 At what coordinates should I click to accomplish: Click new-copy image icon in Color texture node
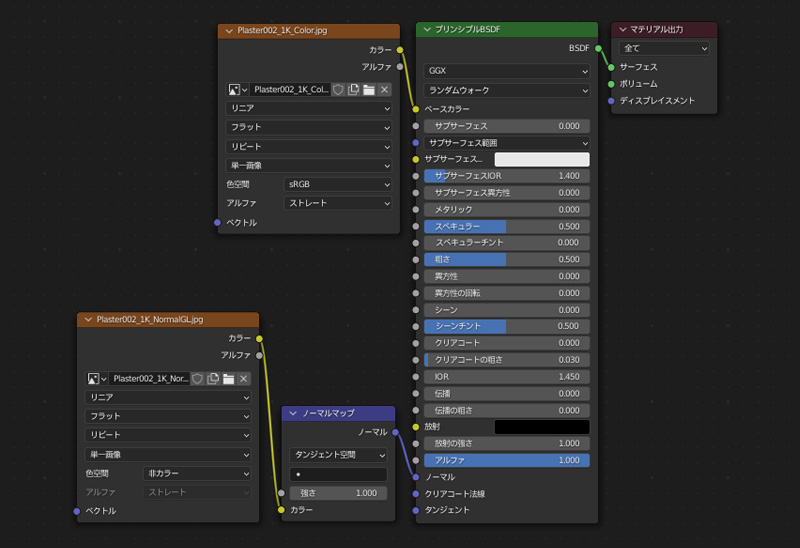(x=353, y=89)
